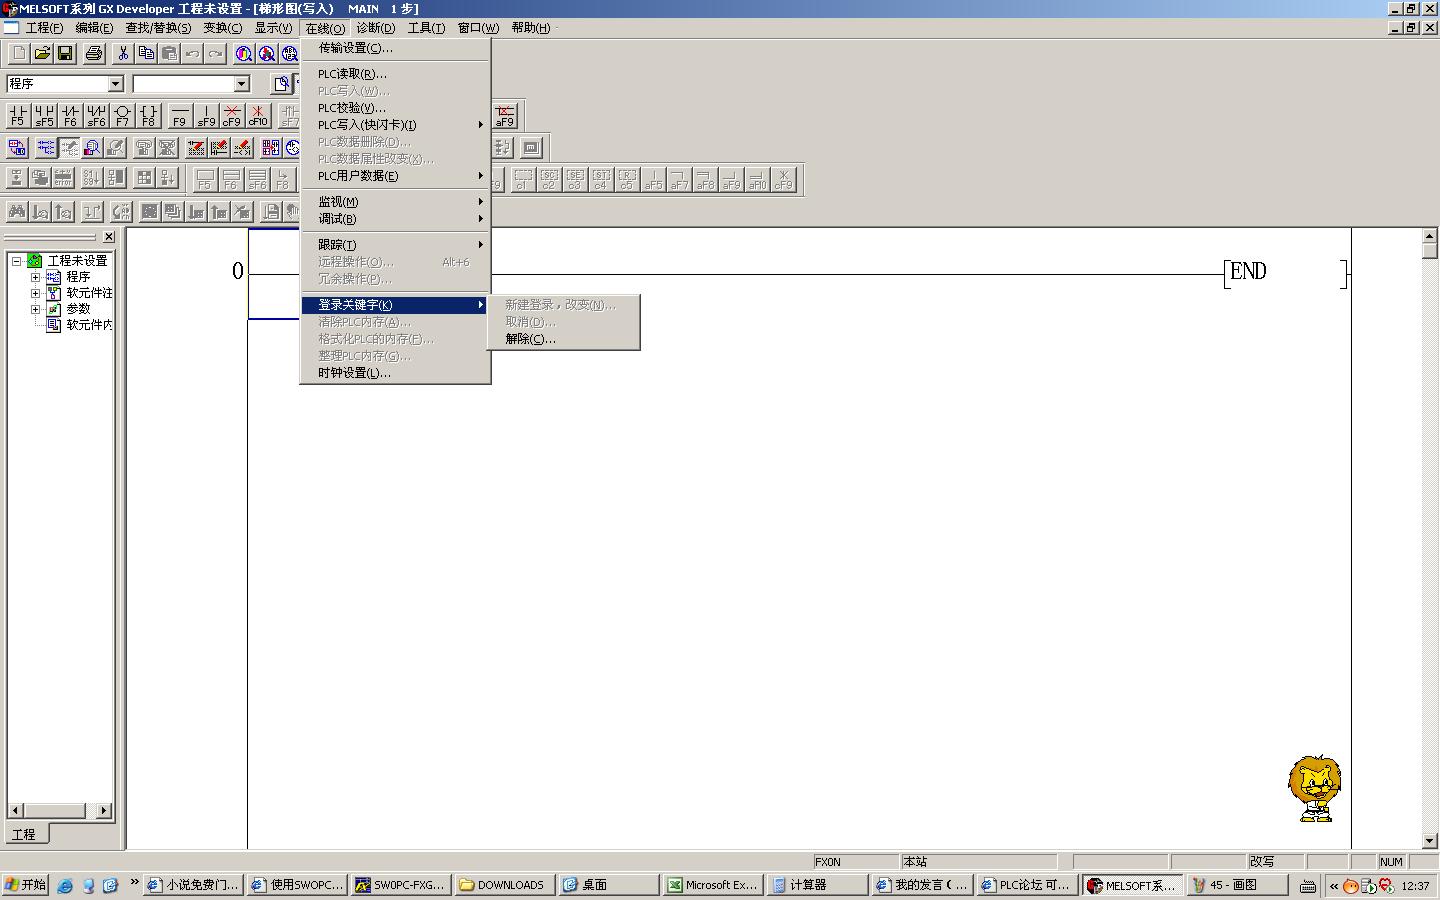Switch to Microsoft Excel taskbar button
This screenshot has height=900, width=1440.
713,885
